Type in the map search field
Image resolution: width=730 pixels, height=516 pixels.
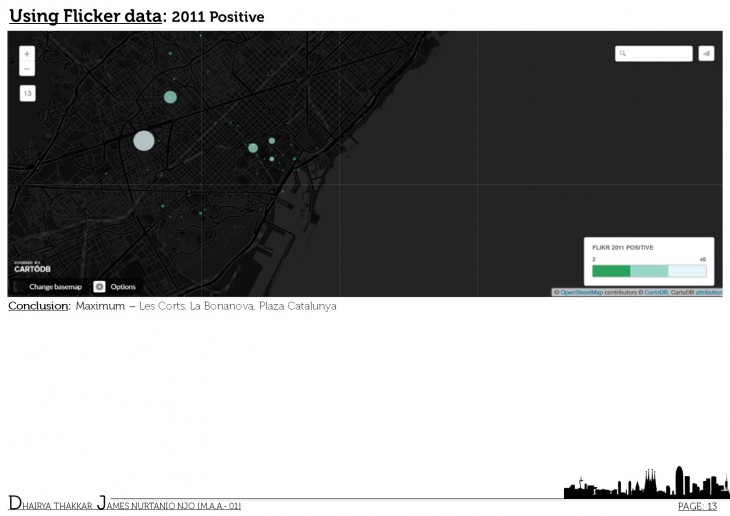tap(659, 54)
